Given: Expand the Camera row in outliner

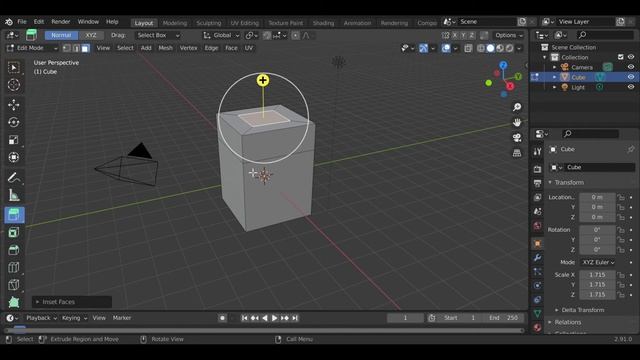Looking at the screenshot, I should tap(554, 67).
